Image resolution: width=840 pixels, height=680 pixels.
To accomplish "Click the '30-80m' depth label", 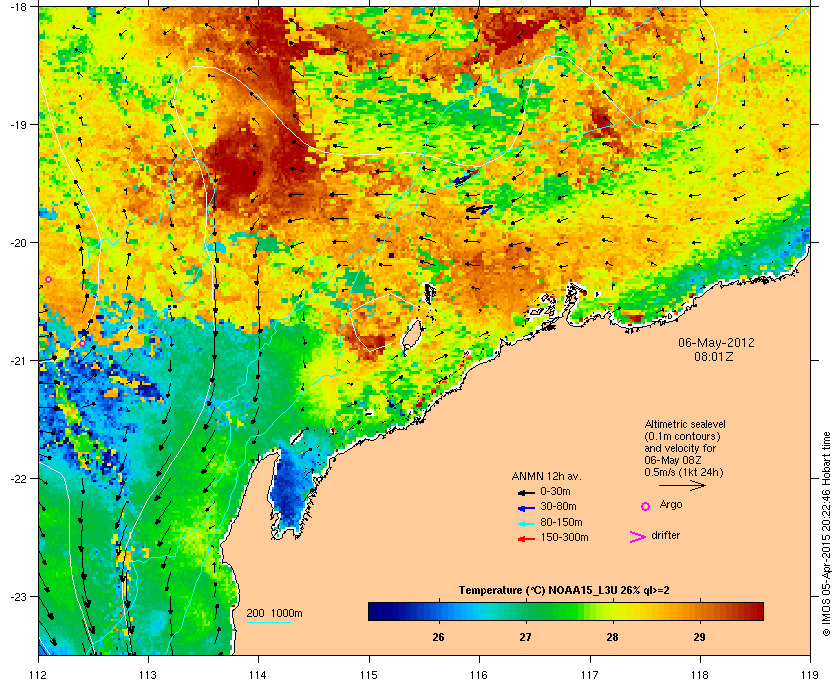I will [558, 506].
